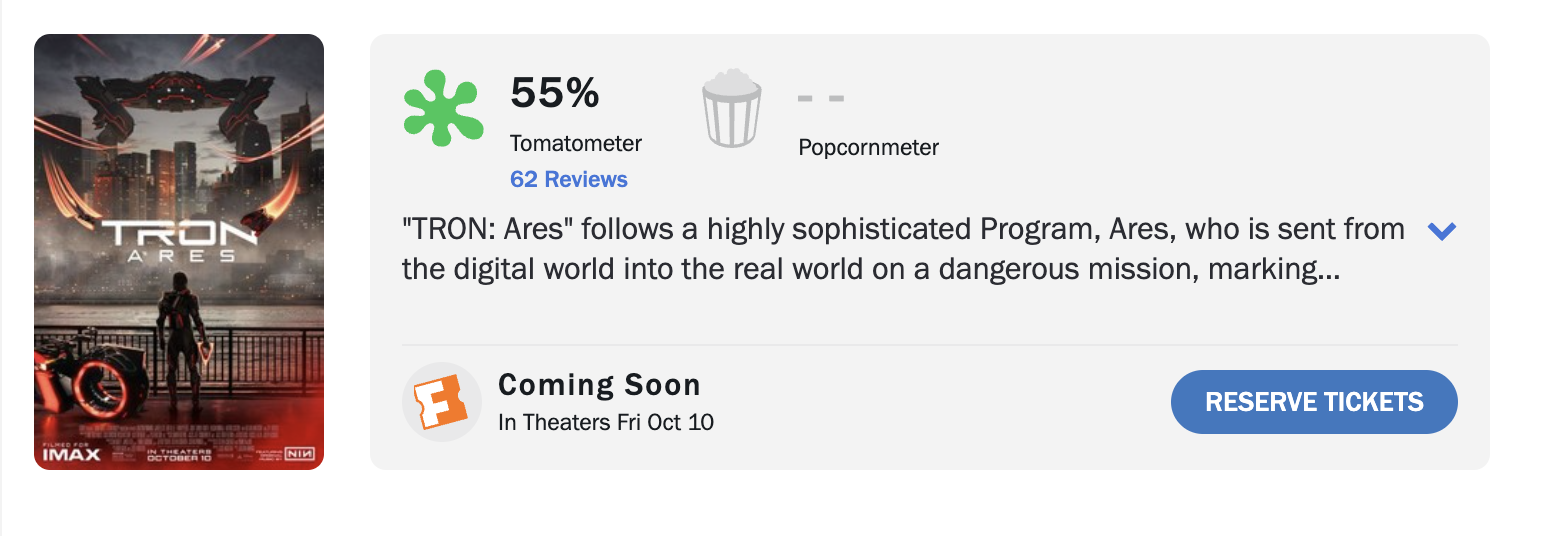Viewport: 1568px width, 536px height.
Task: Click the 55% Tomatometer score
Action: pyautogui.click(x=555, y=93)
